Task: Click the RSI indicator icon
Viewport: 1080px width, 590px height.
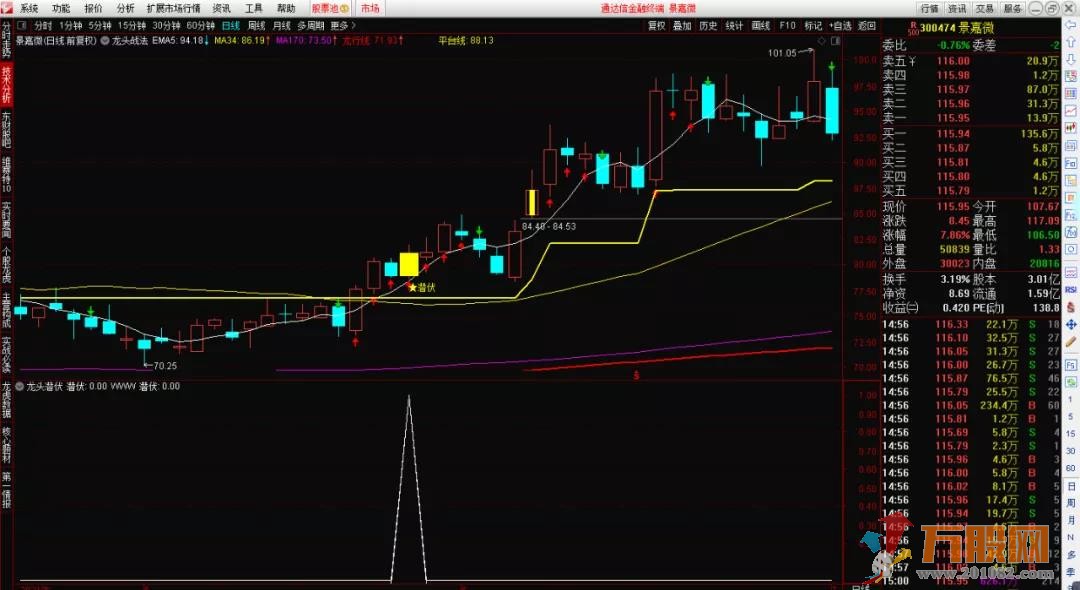Action: [1070, 290]
